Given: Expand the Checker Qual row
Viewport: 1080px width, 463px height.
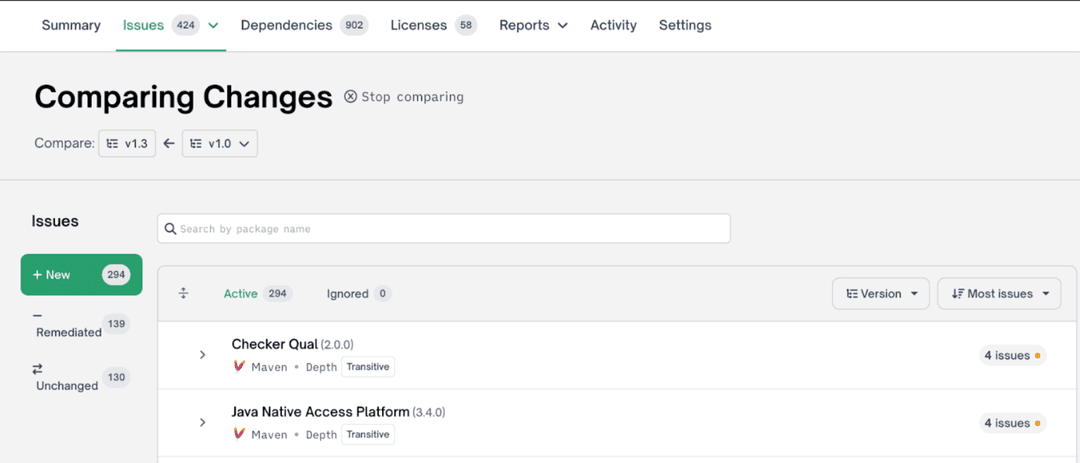Looking at the screenshot, I should click(x=202, y=355).
